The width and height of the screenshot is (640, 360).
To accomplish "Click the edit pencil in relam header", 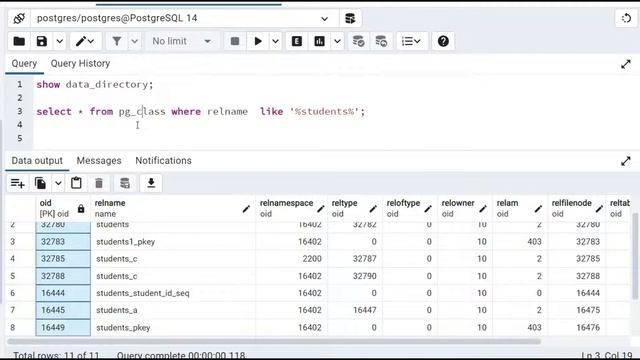I will (538, 209).
